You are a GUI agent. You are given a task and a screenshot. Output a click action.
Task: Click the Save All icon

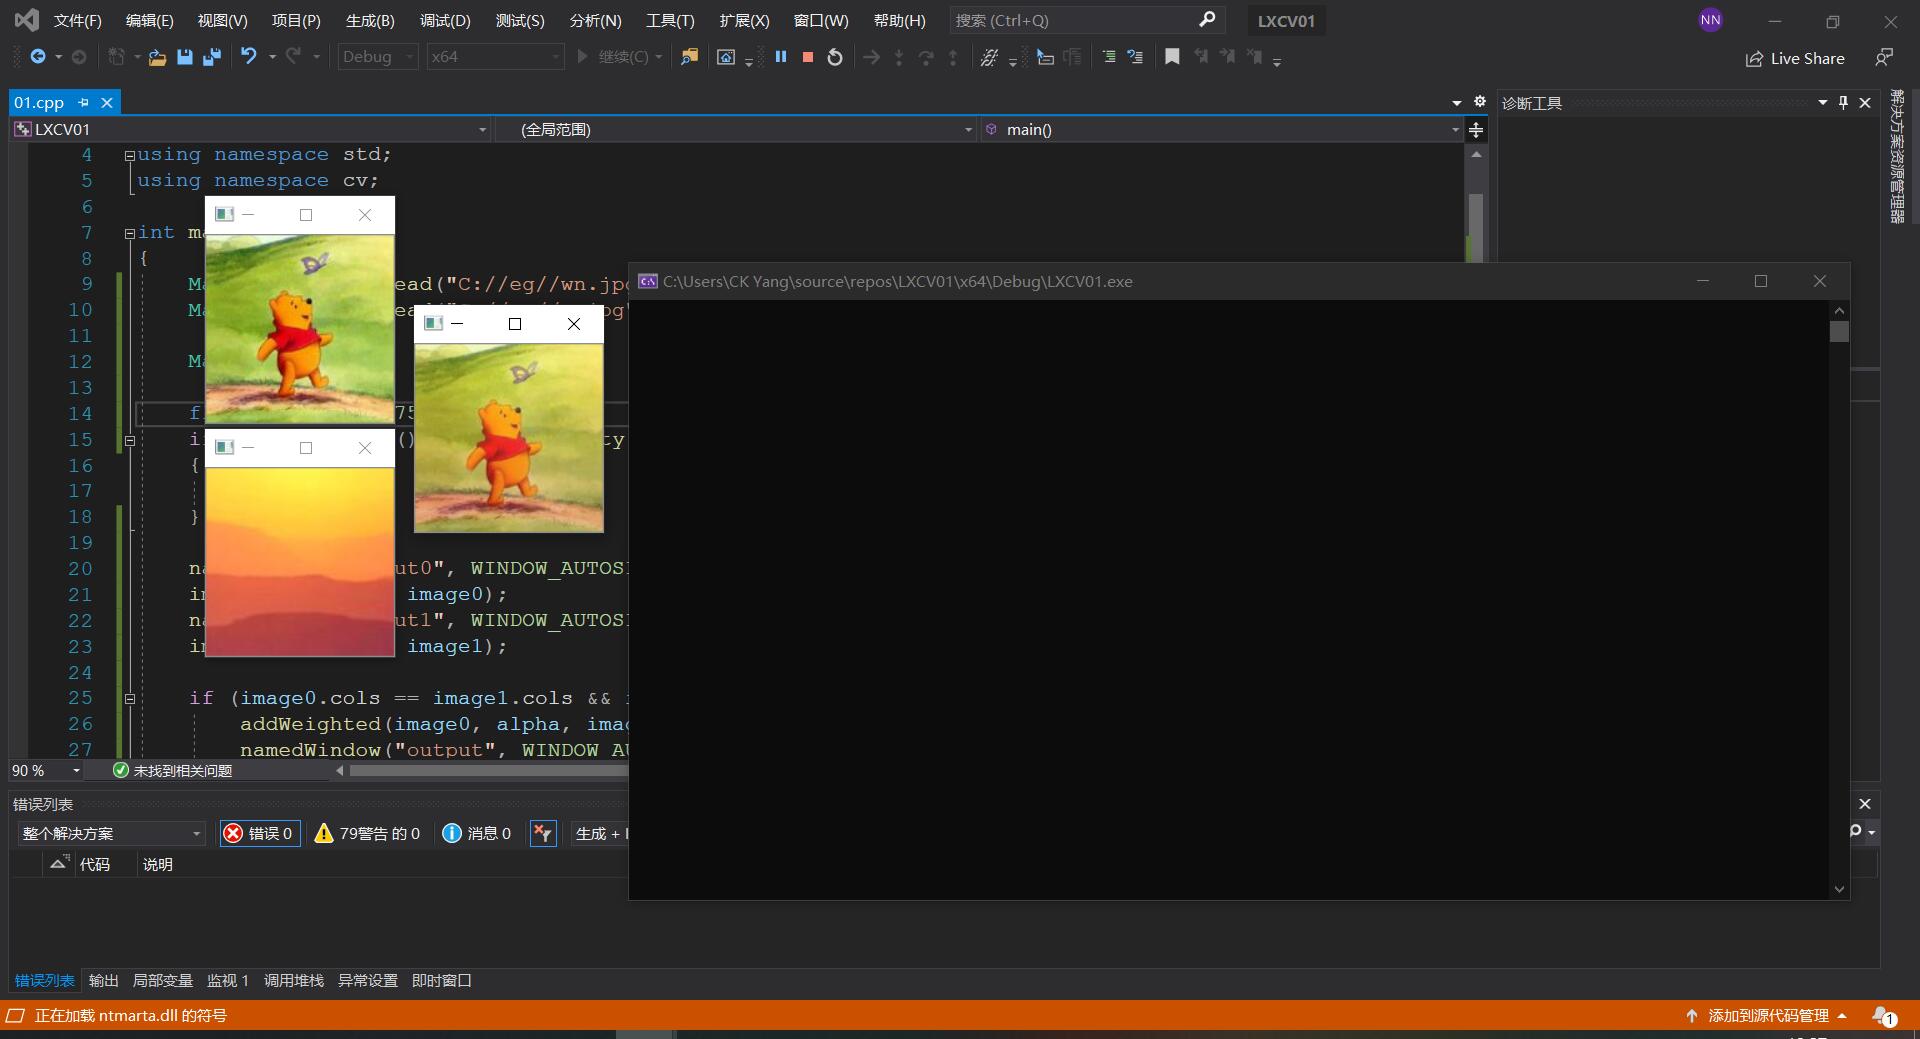[x=211, y=57]
